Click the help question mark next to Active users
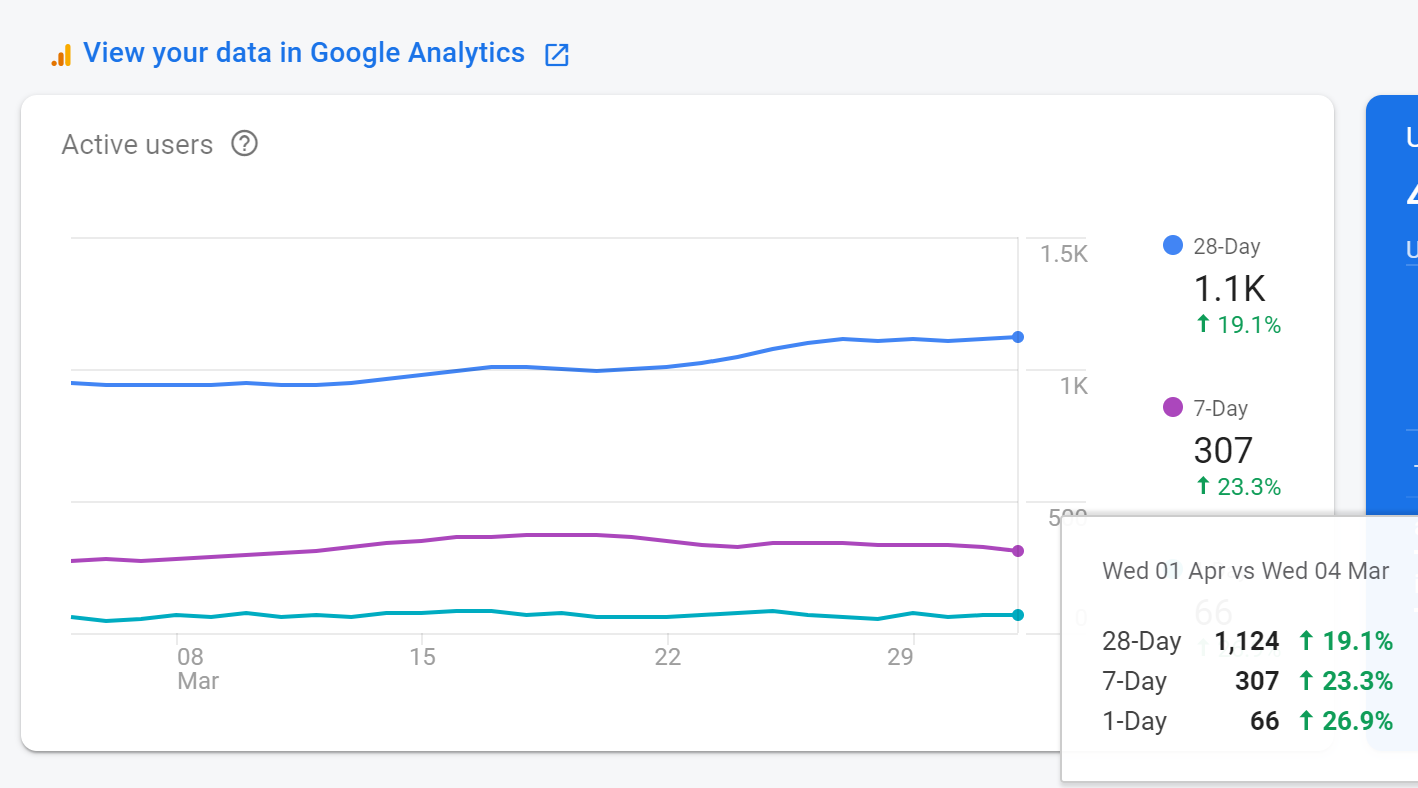The image size is (1418, 788). 244,144
